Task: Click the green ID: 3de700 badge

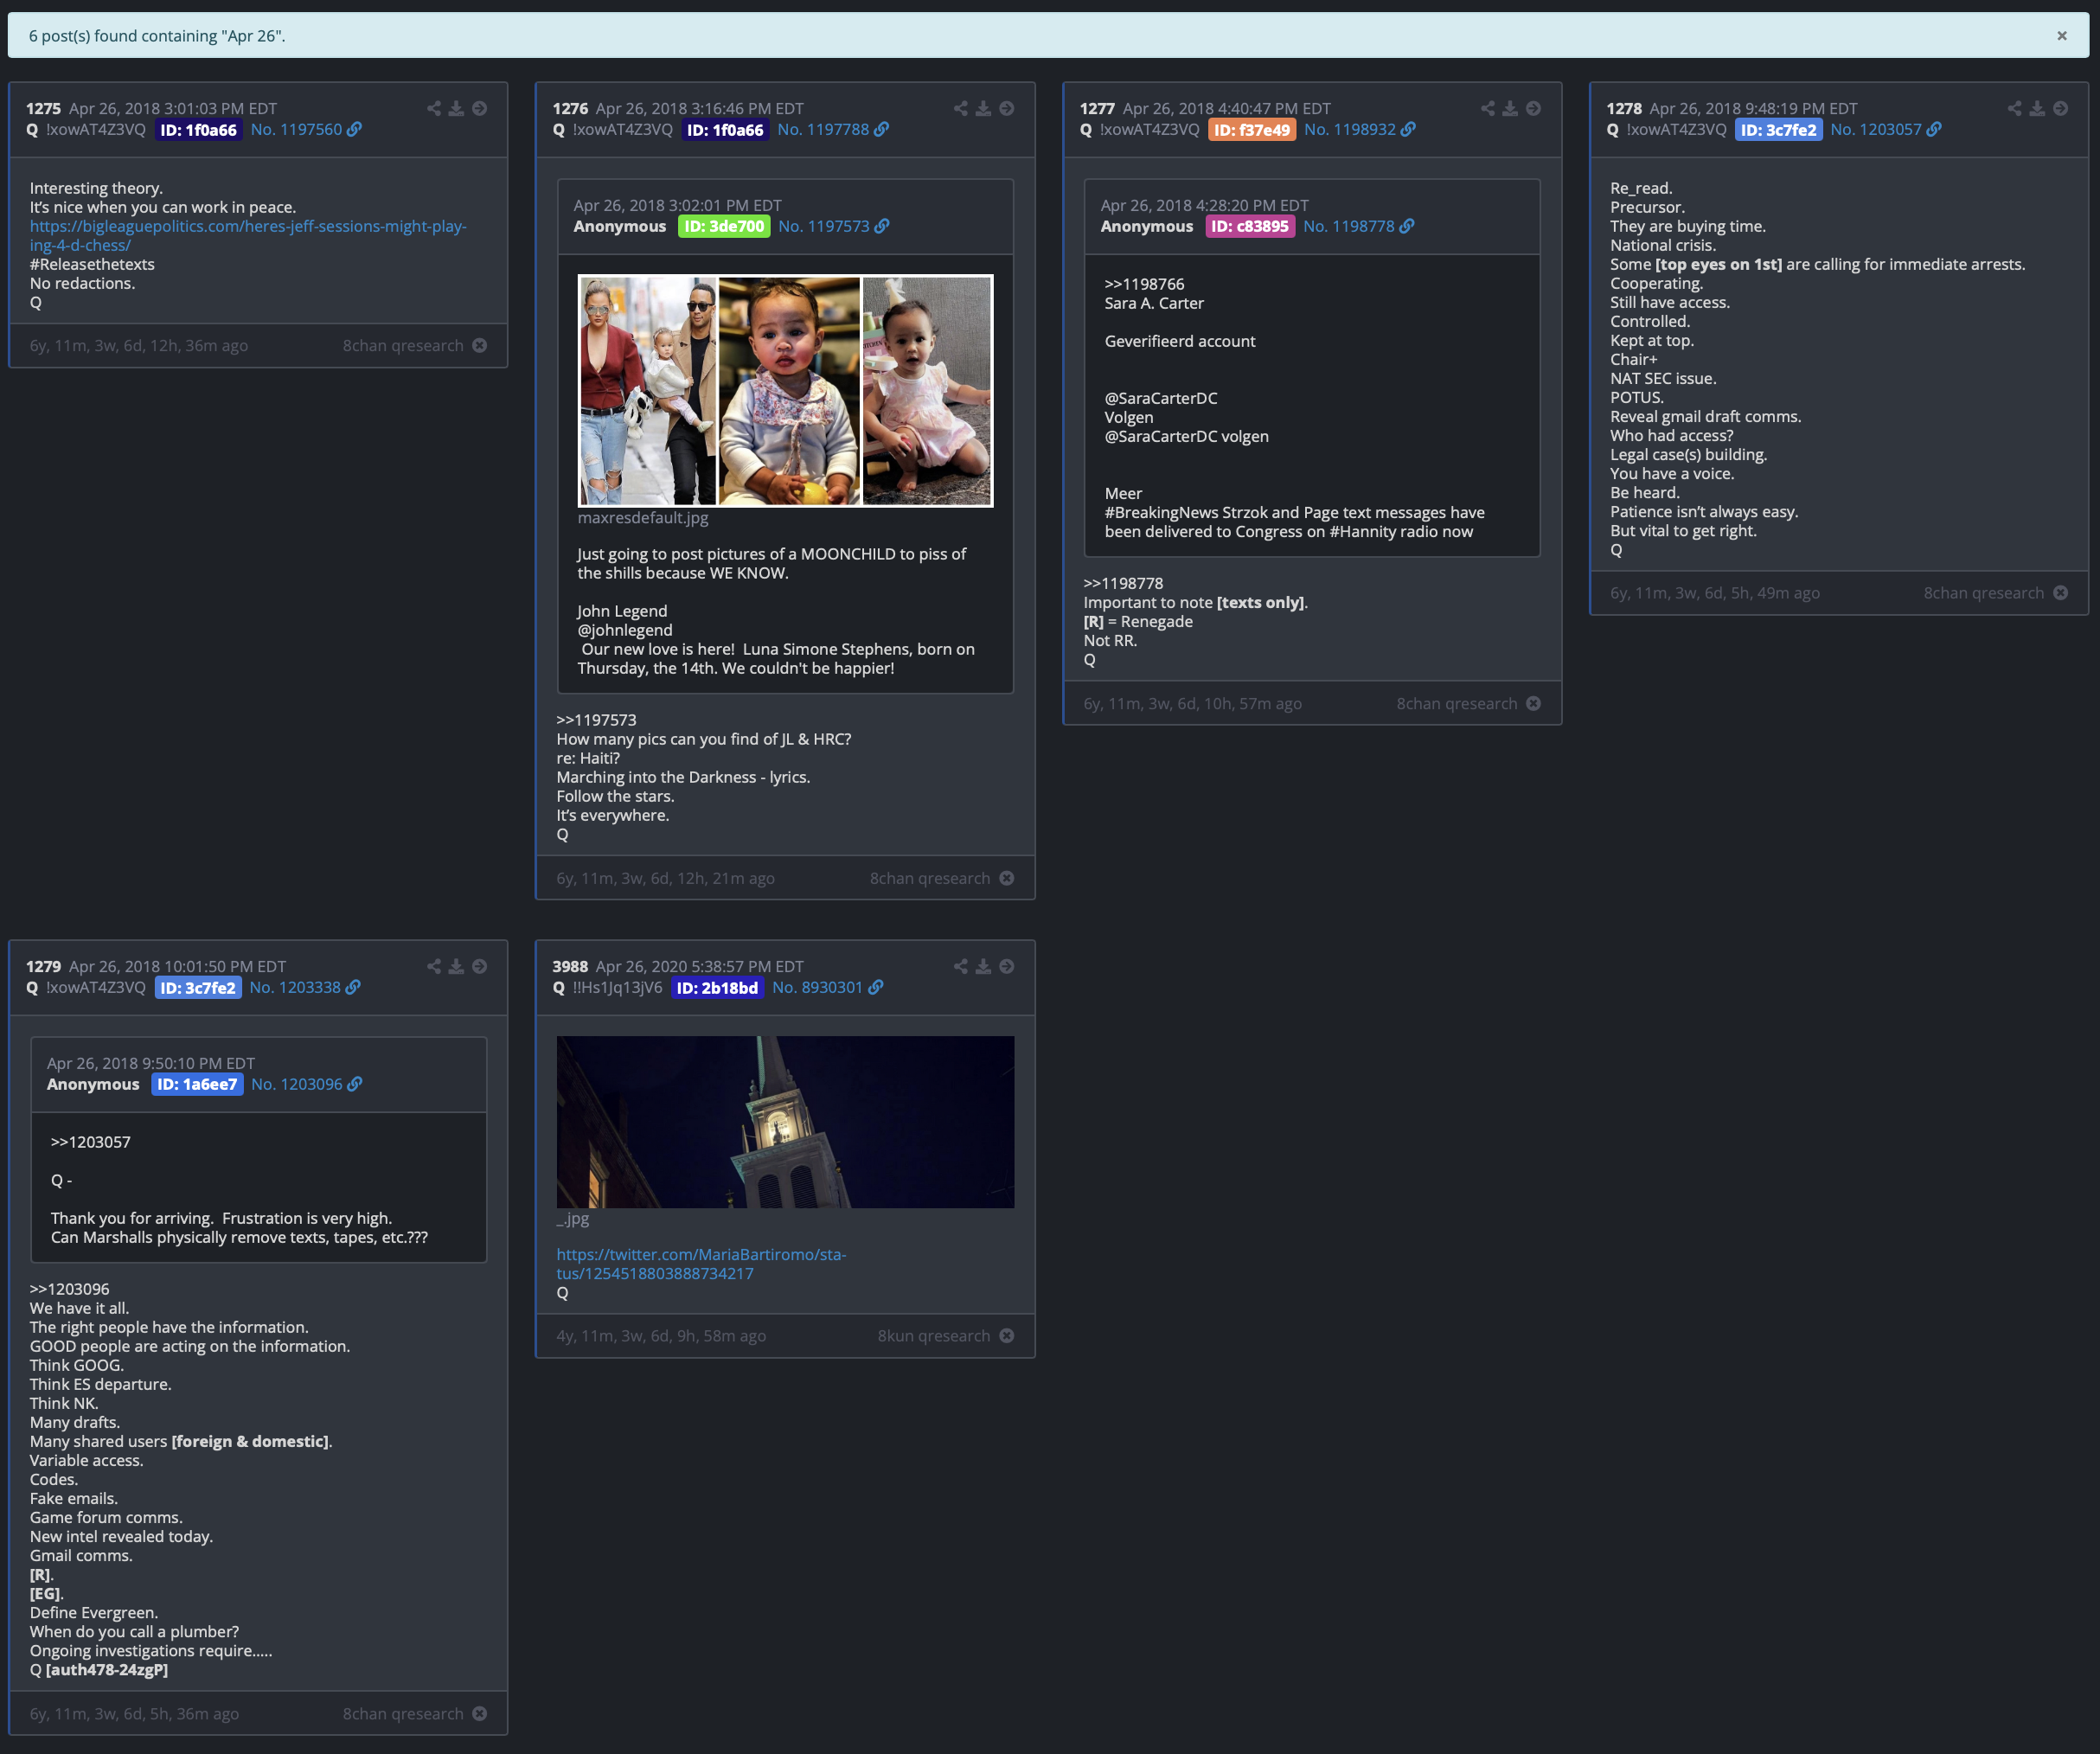Action: 724,227
